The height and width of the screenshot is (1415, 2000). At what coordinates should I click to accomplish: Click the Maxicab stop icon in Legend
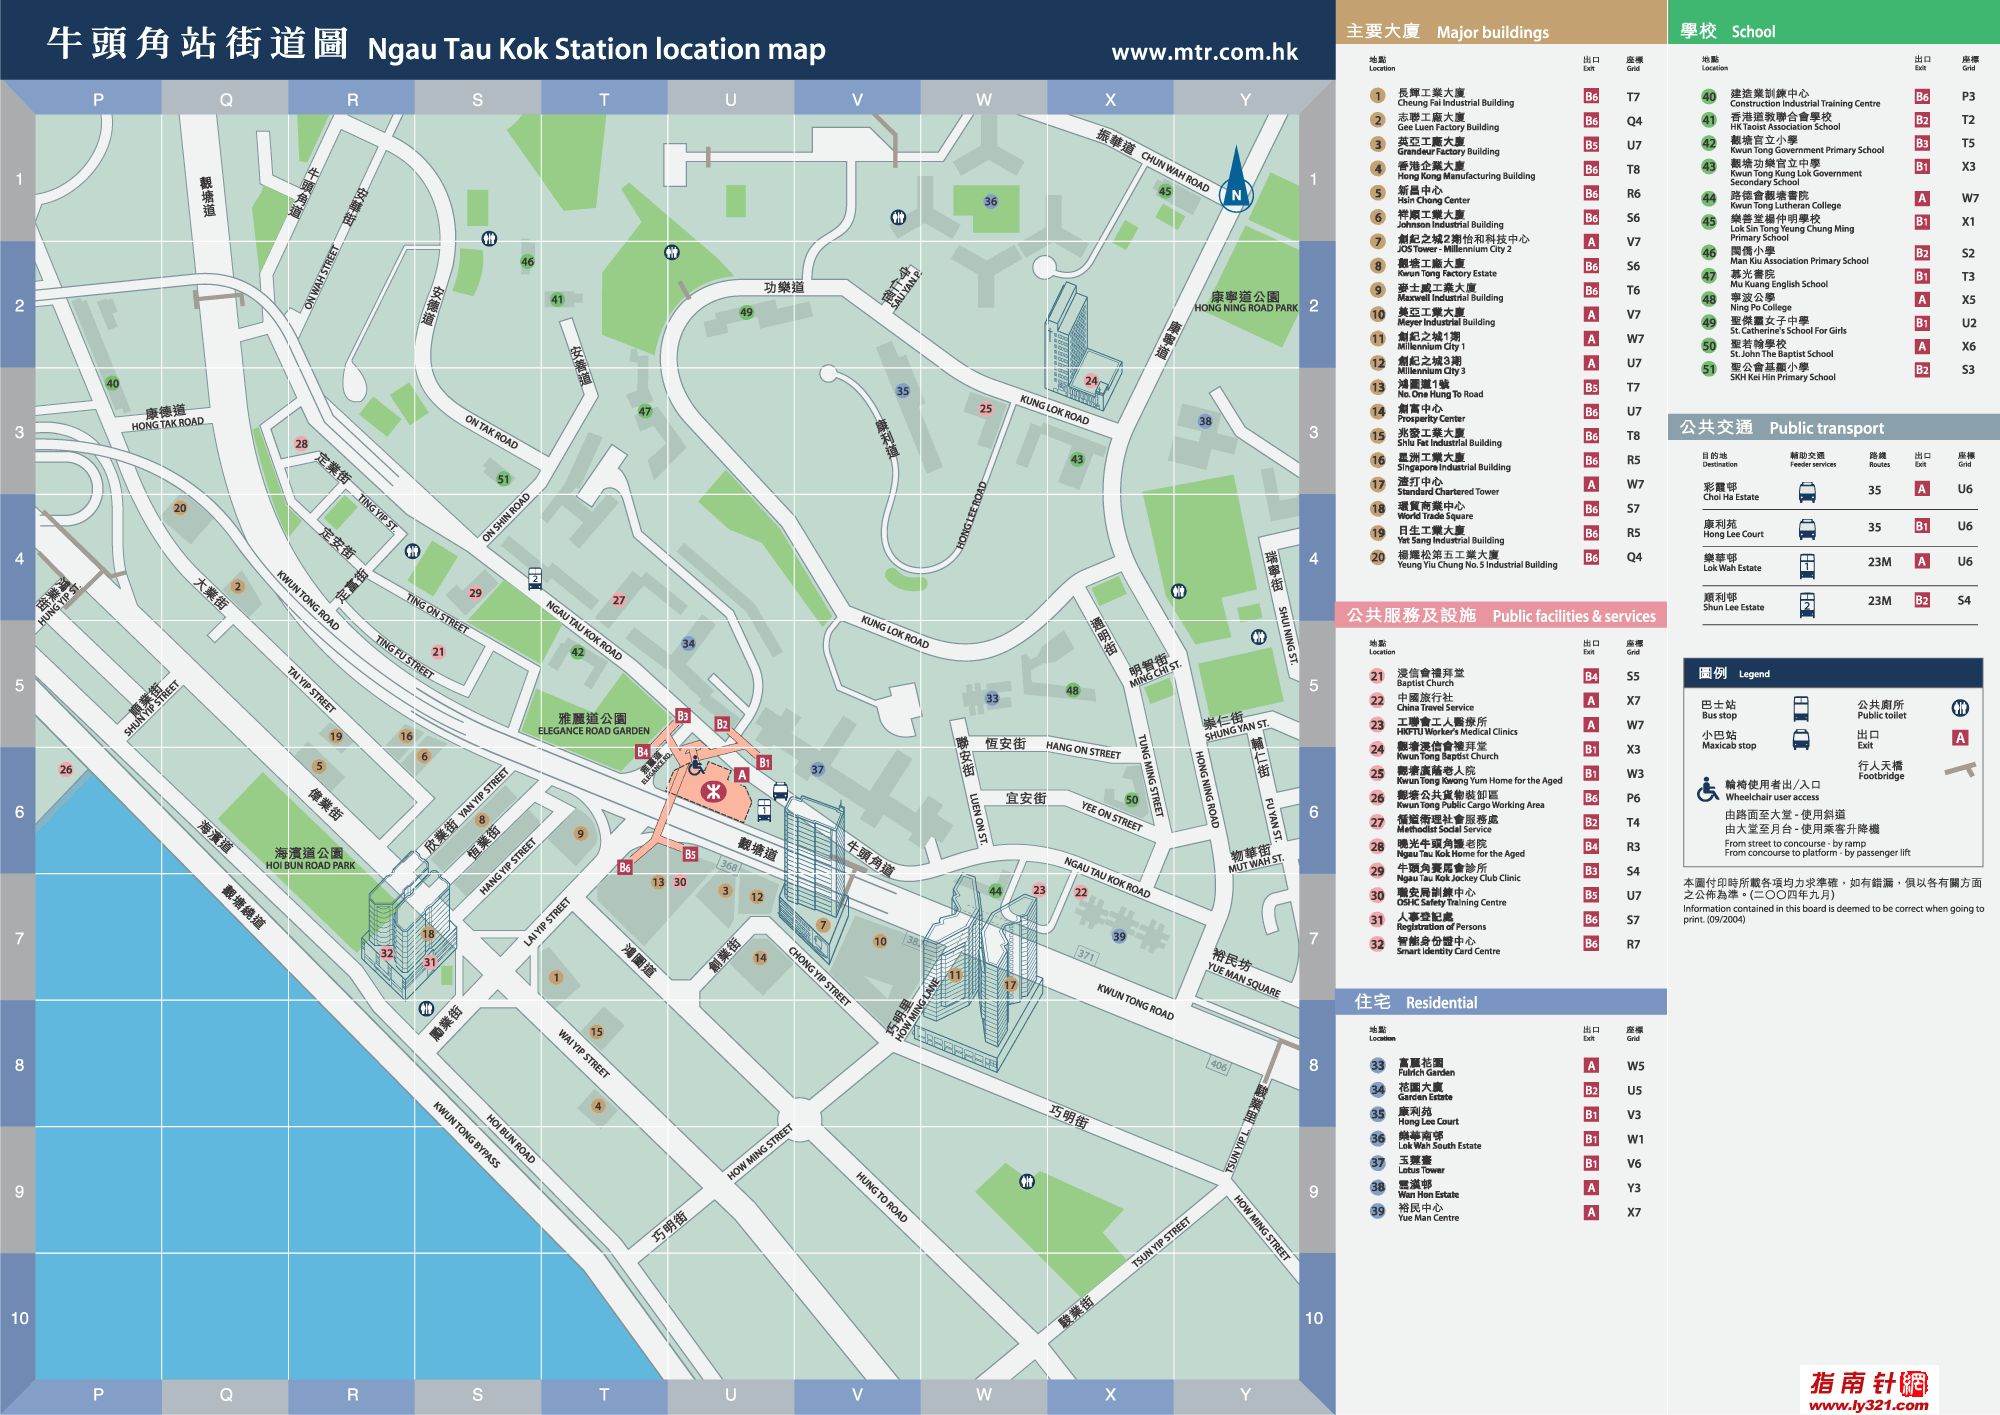(x=1801, y=740)
